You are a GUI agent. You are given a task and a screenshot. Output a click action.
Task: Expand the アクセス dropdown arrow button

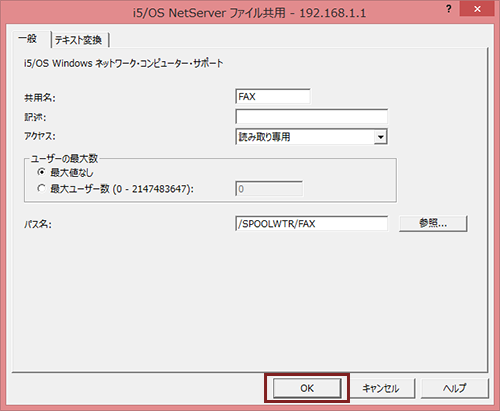380,137
